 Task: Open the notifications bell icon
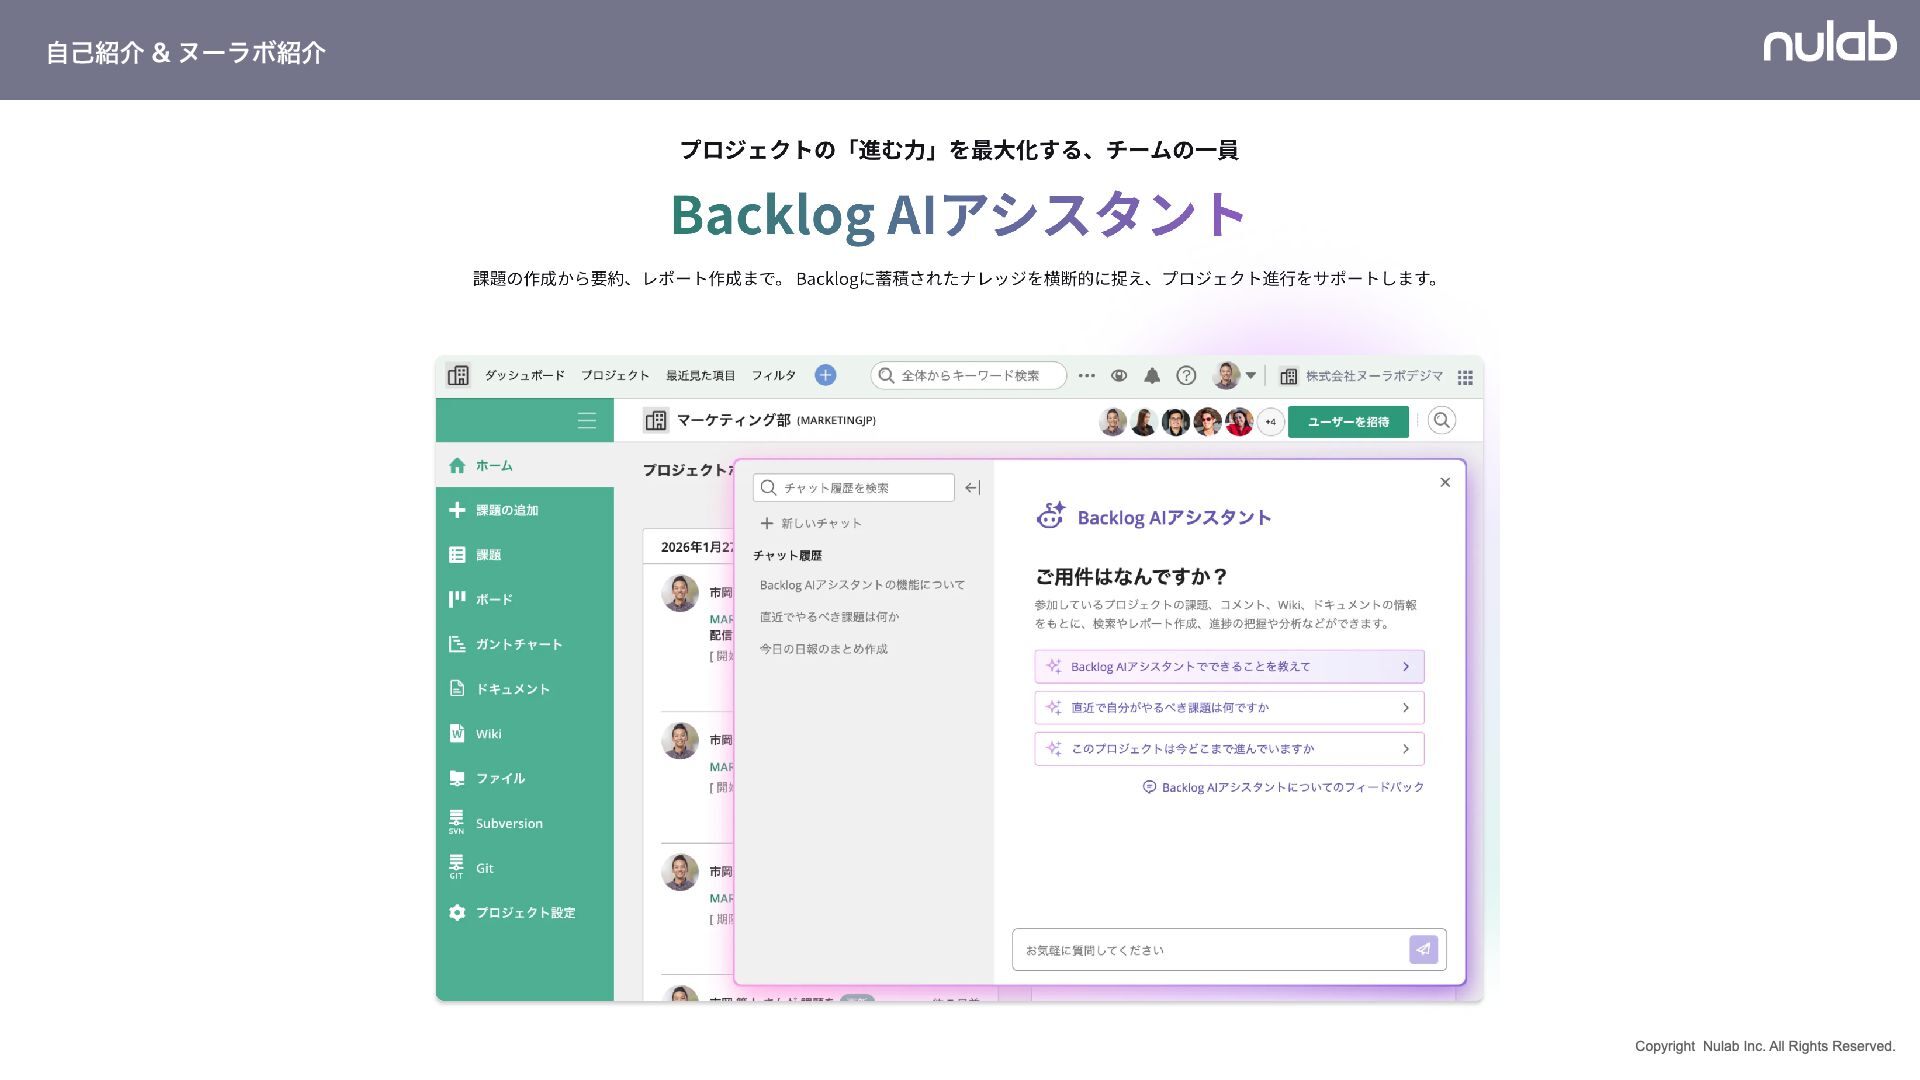pyautogui.click(x=1152, y=376)
